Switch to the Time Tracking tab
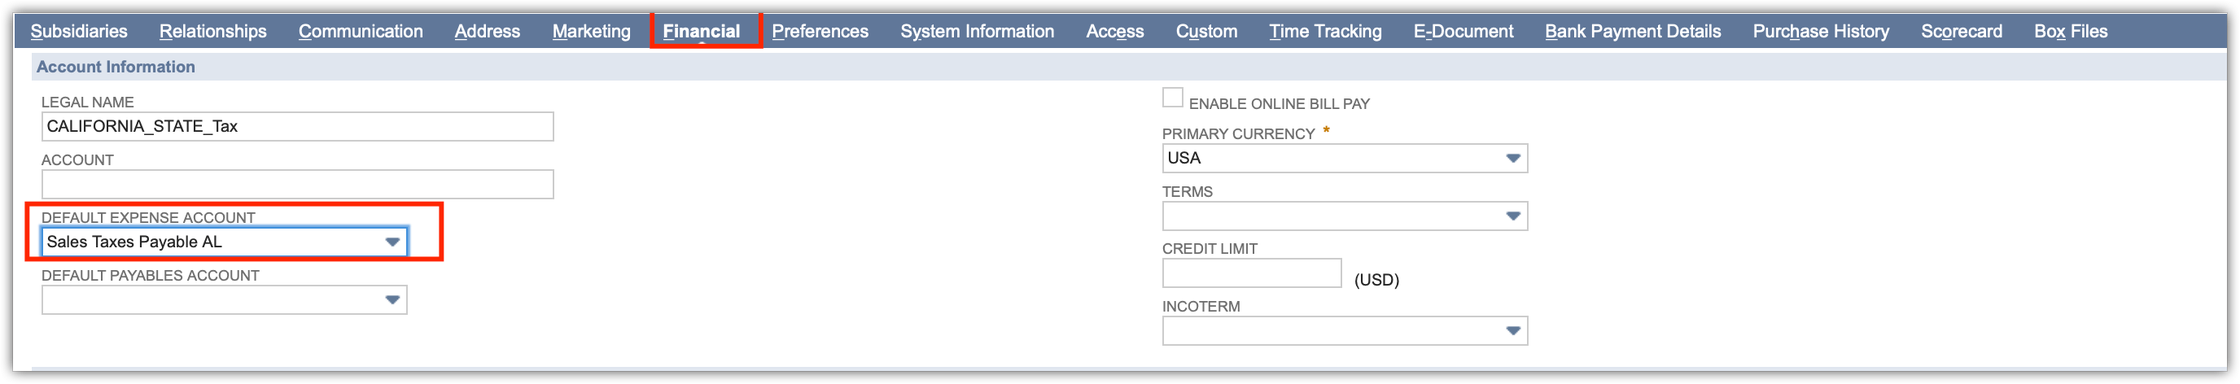Image resolution: width=2240 pixels, height=384 pixels. click(1325, 31)
